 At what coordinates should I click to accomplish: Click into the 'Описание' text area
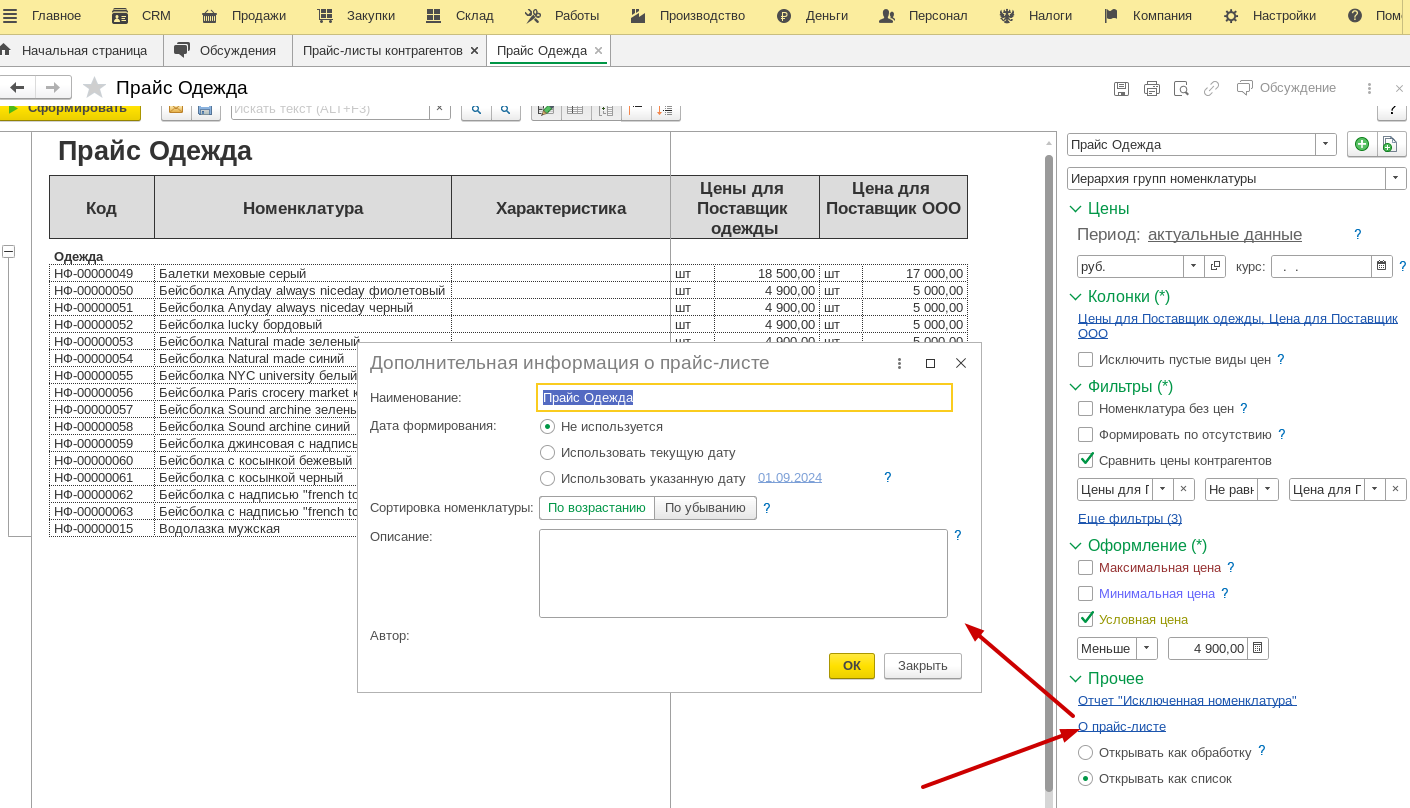(x=742, y=573)
